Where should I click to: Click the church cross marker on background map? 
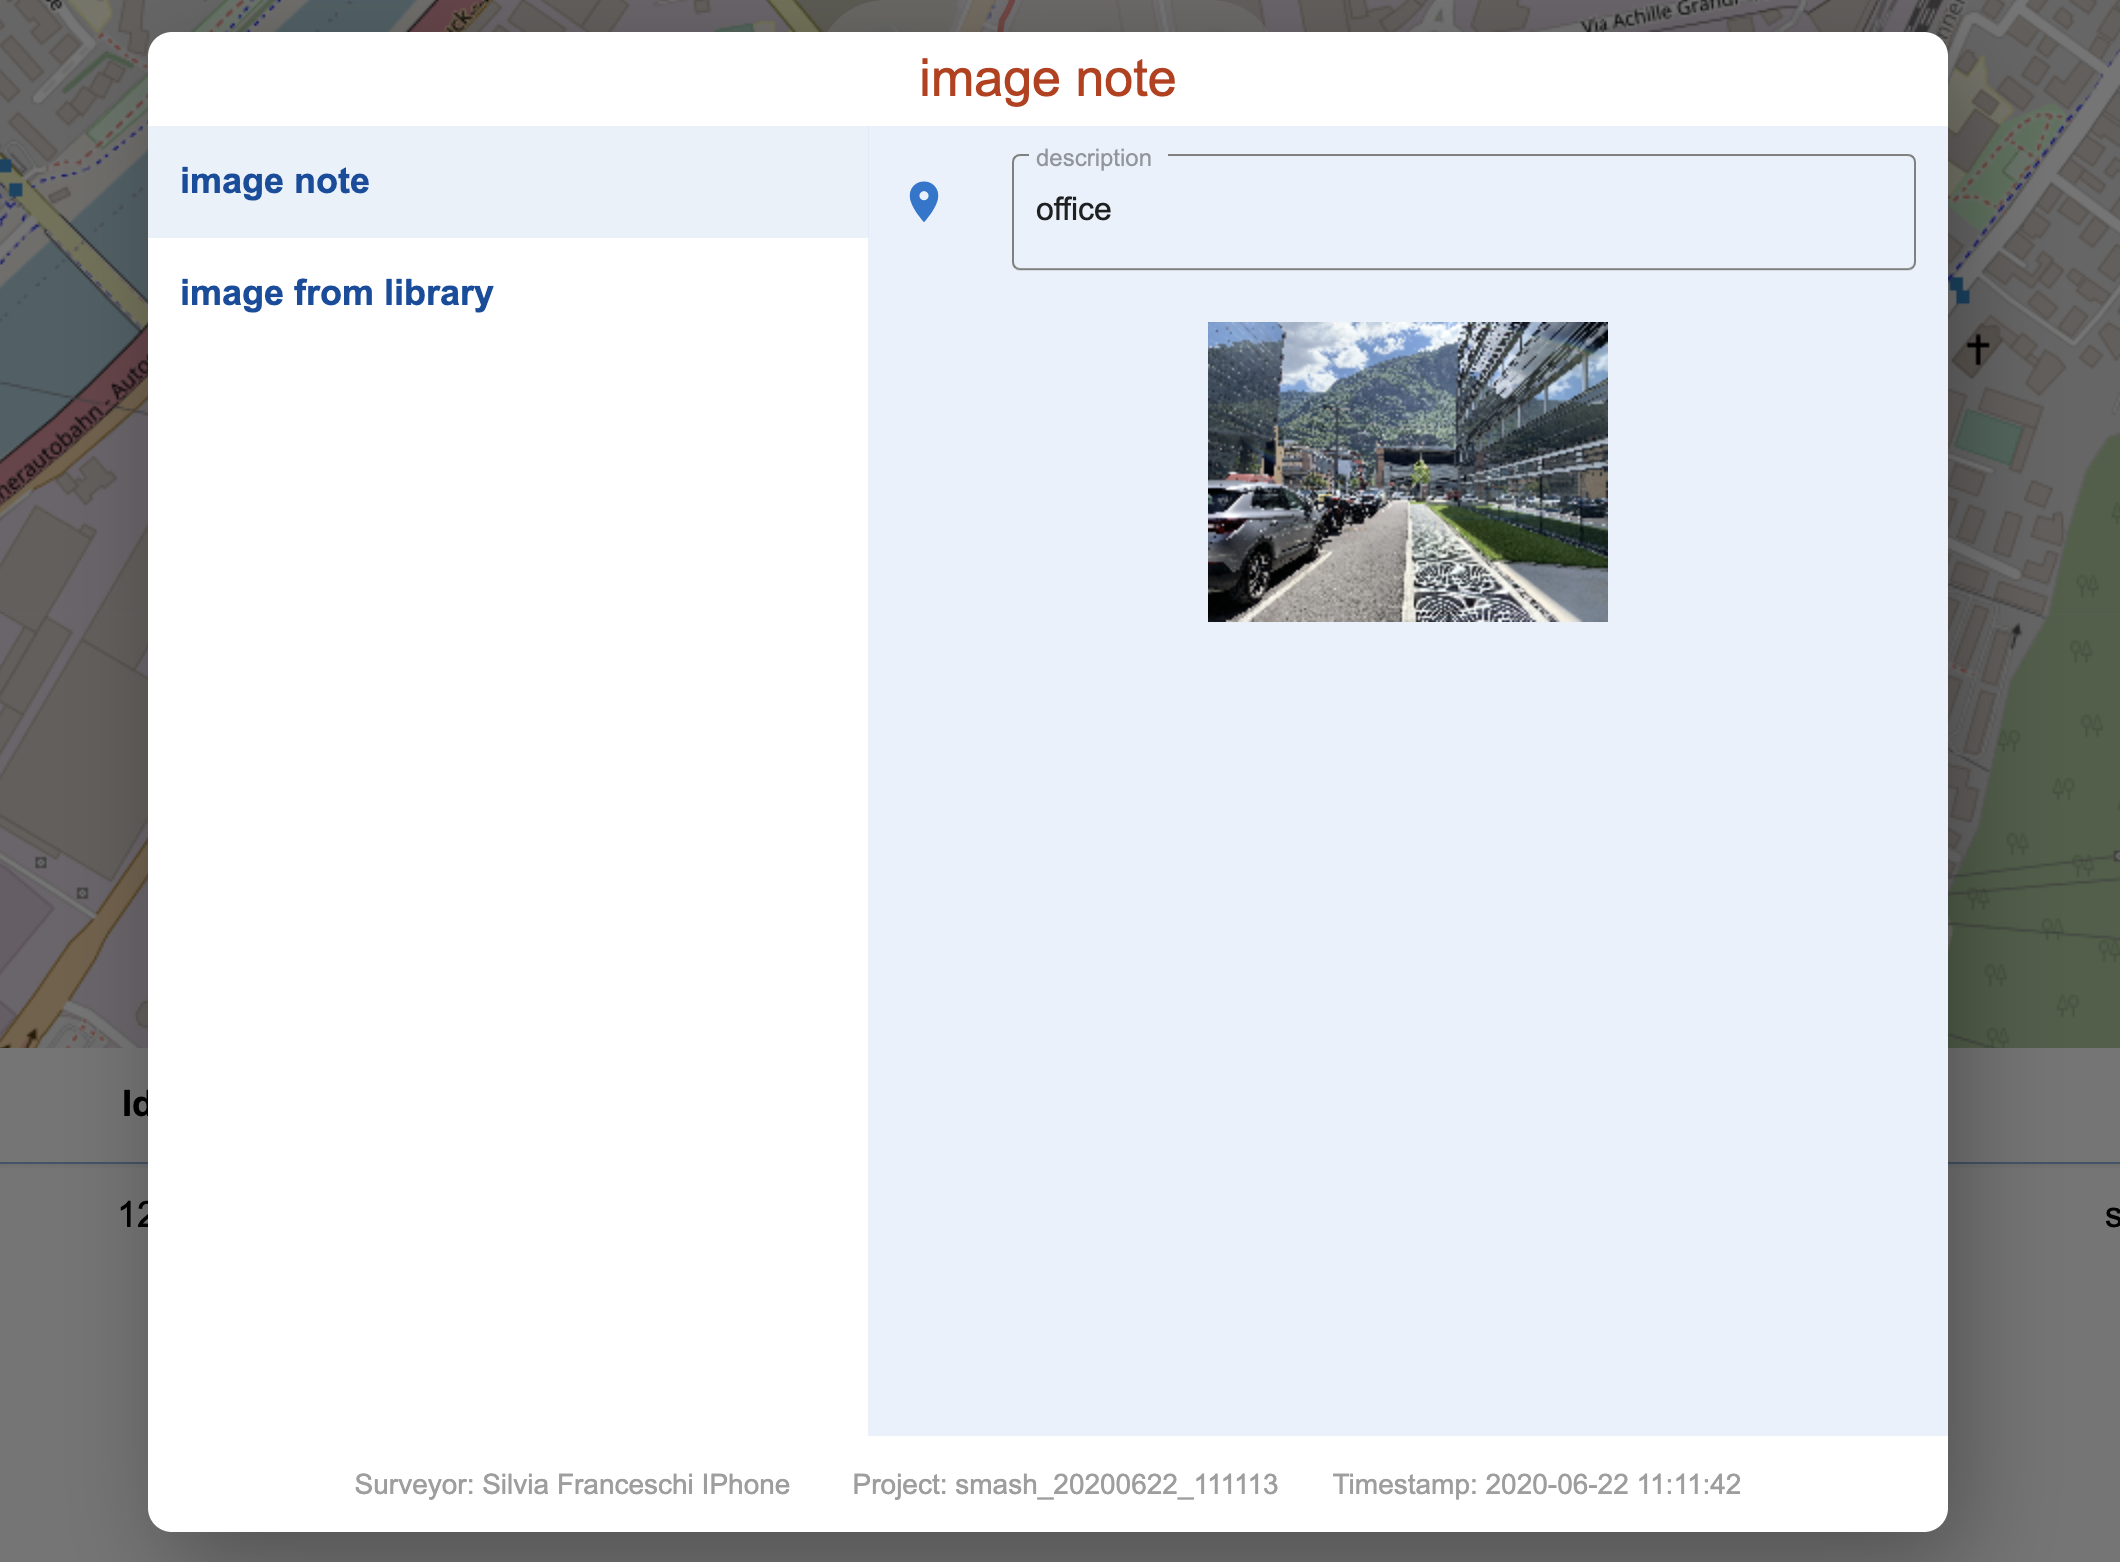tap(1977, 349)
